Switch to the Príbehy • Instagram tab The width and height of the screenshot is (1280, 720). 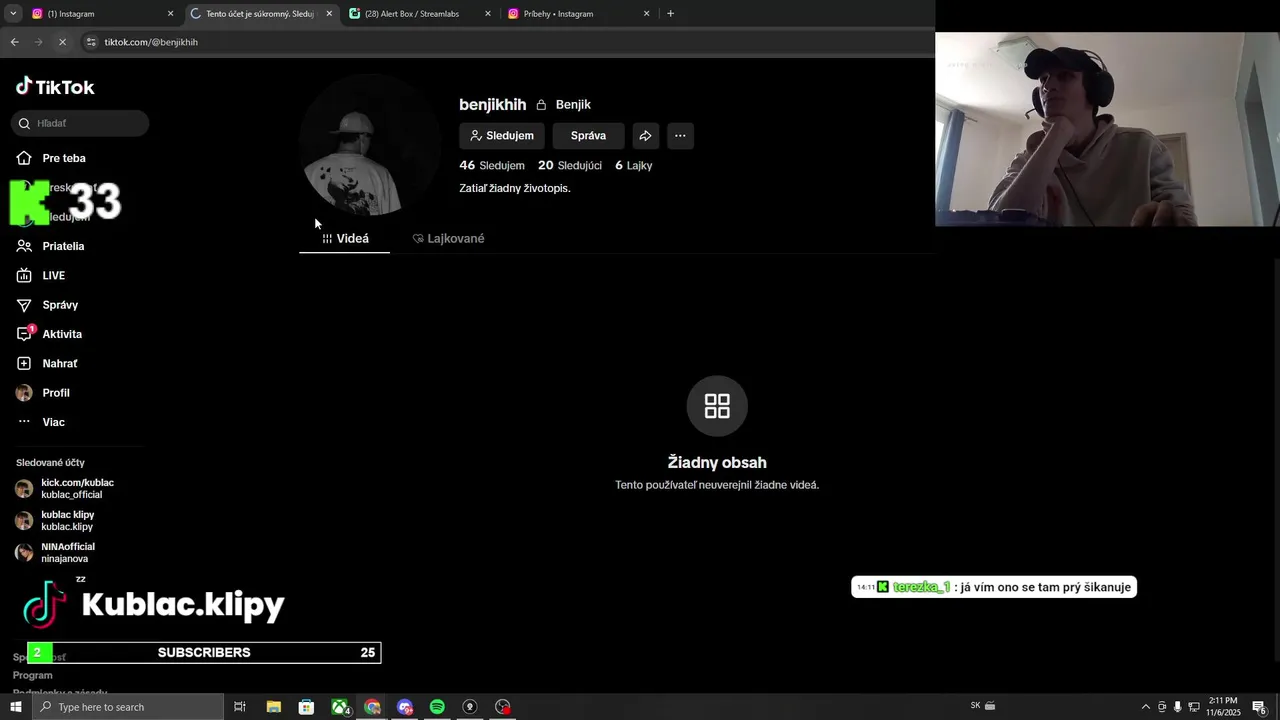click(x=579, y=14)
